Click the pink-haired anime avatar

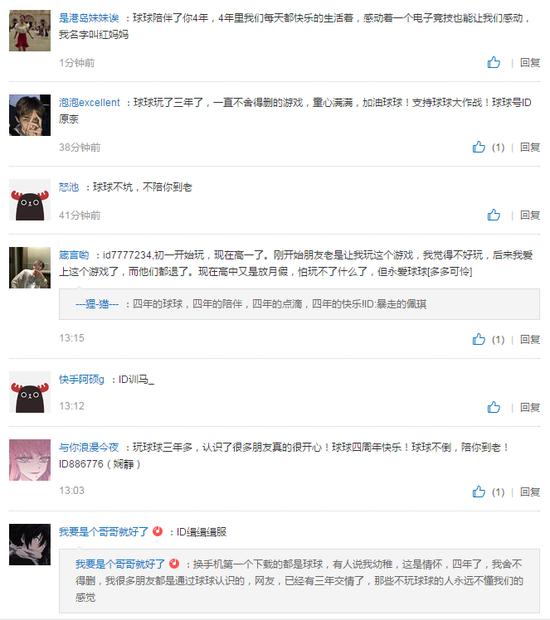[x=30, y=460]
